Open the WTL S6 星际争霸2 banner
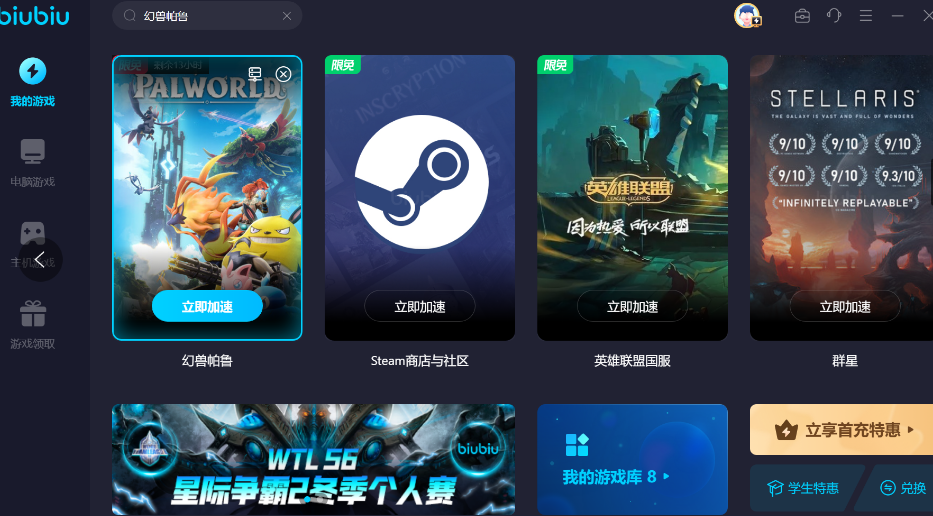Viewport: 933px width, 516px height. click(x=313, y=459)
